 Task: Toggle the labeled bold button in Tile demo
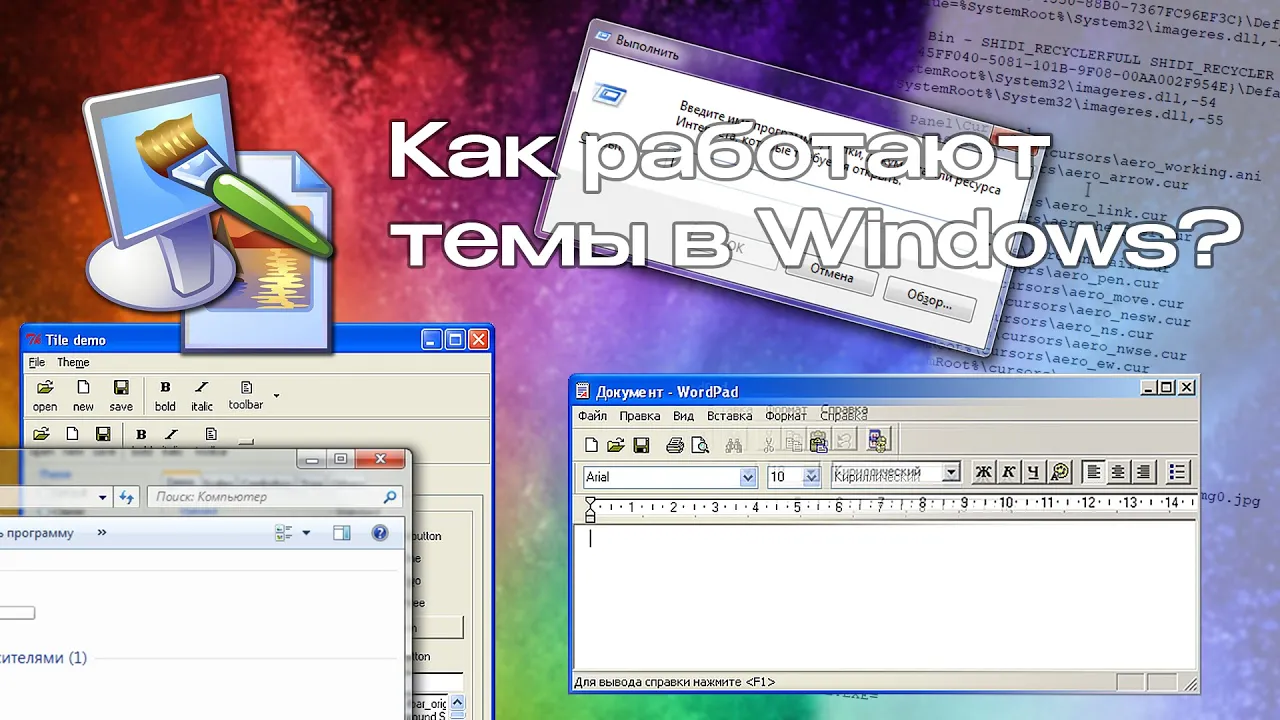click(165, 396)
